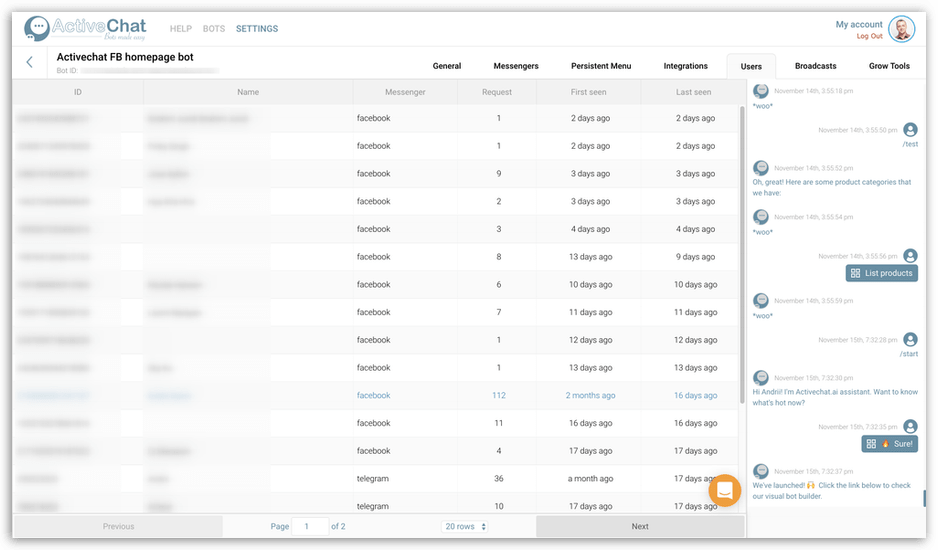Open the orange chat support widget
The width and height of the screenshot is (938, 550).
(724, 490)
